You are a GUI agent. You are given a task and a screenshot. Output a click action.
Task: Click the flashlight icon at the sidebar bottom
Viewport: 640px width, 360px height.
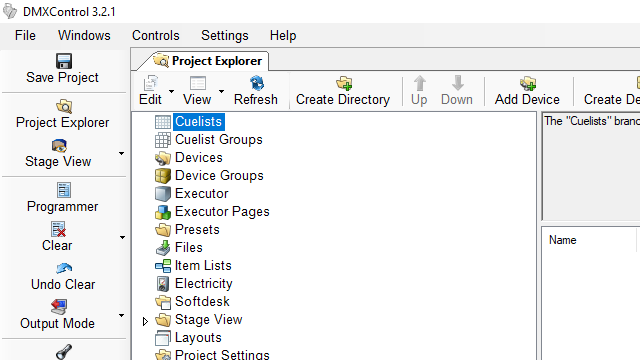[x=64, y=352]
